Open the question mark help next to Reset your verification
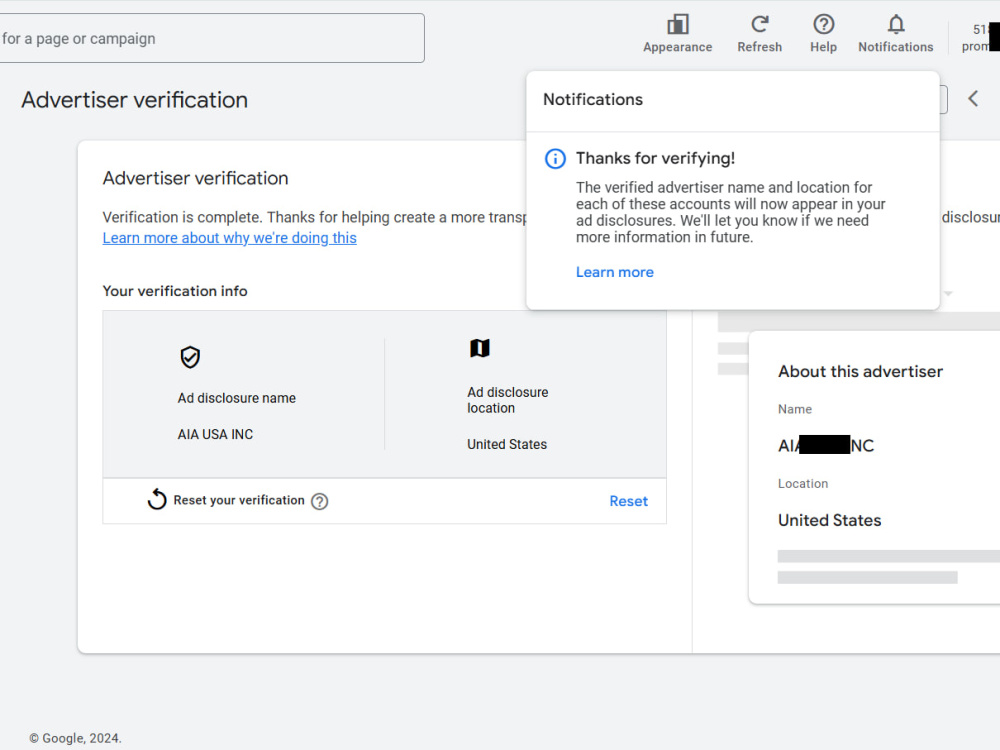The image size is (1000, 750). tap(320, 501)
